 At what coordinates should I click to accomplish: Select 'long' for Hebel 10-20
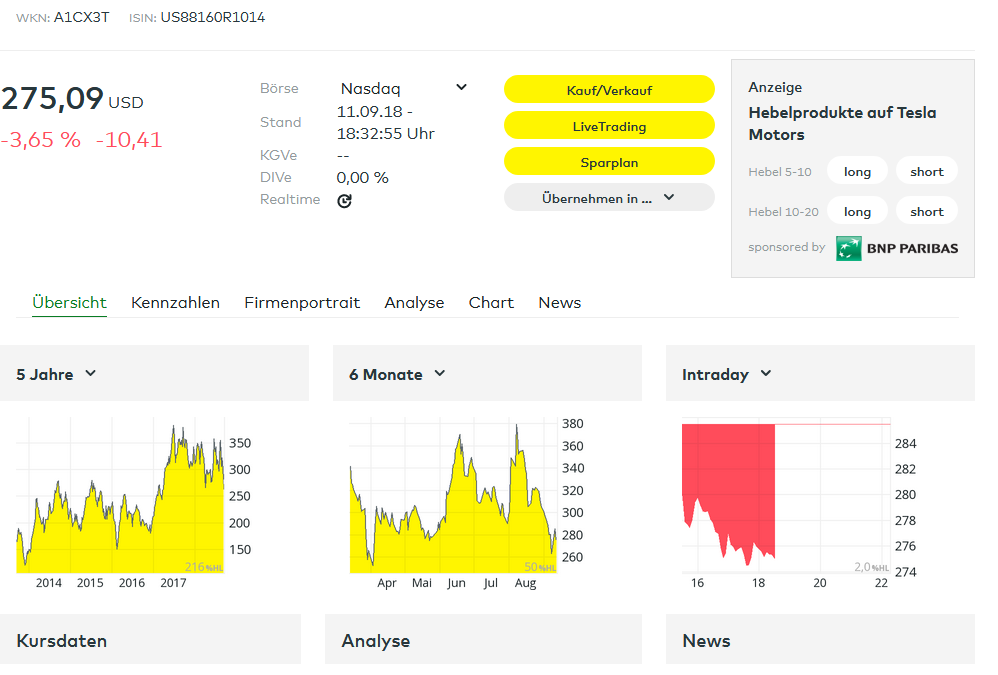(x=857, y=211)
